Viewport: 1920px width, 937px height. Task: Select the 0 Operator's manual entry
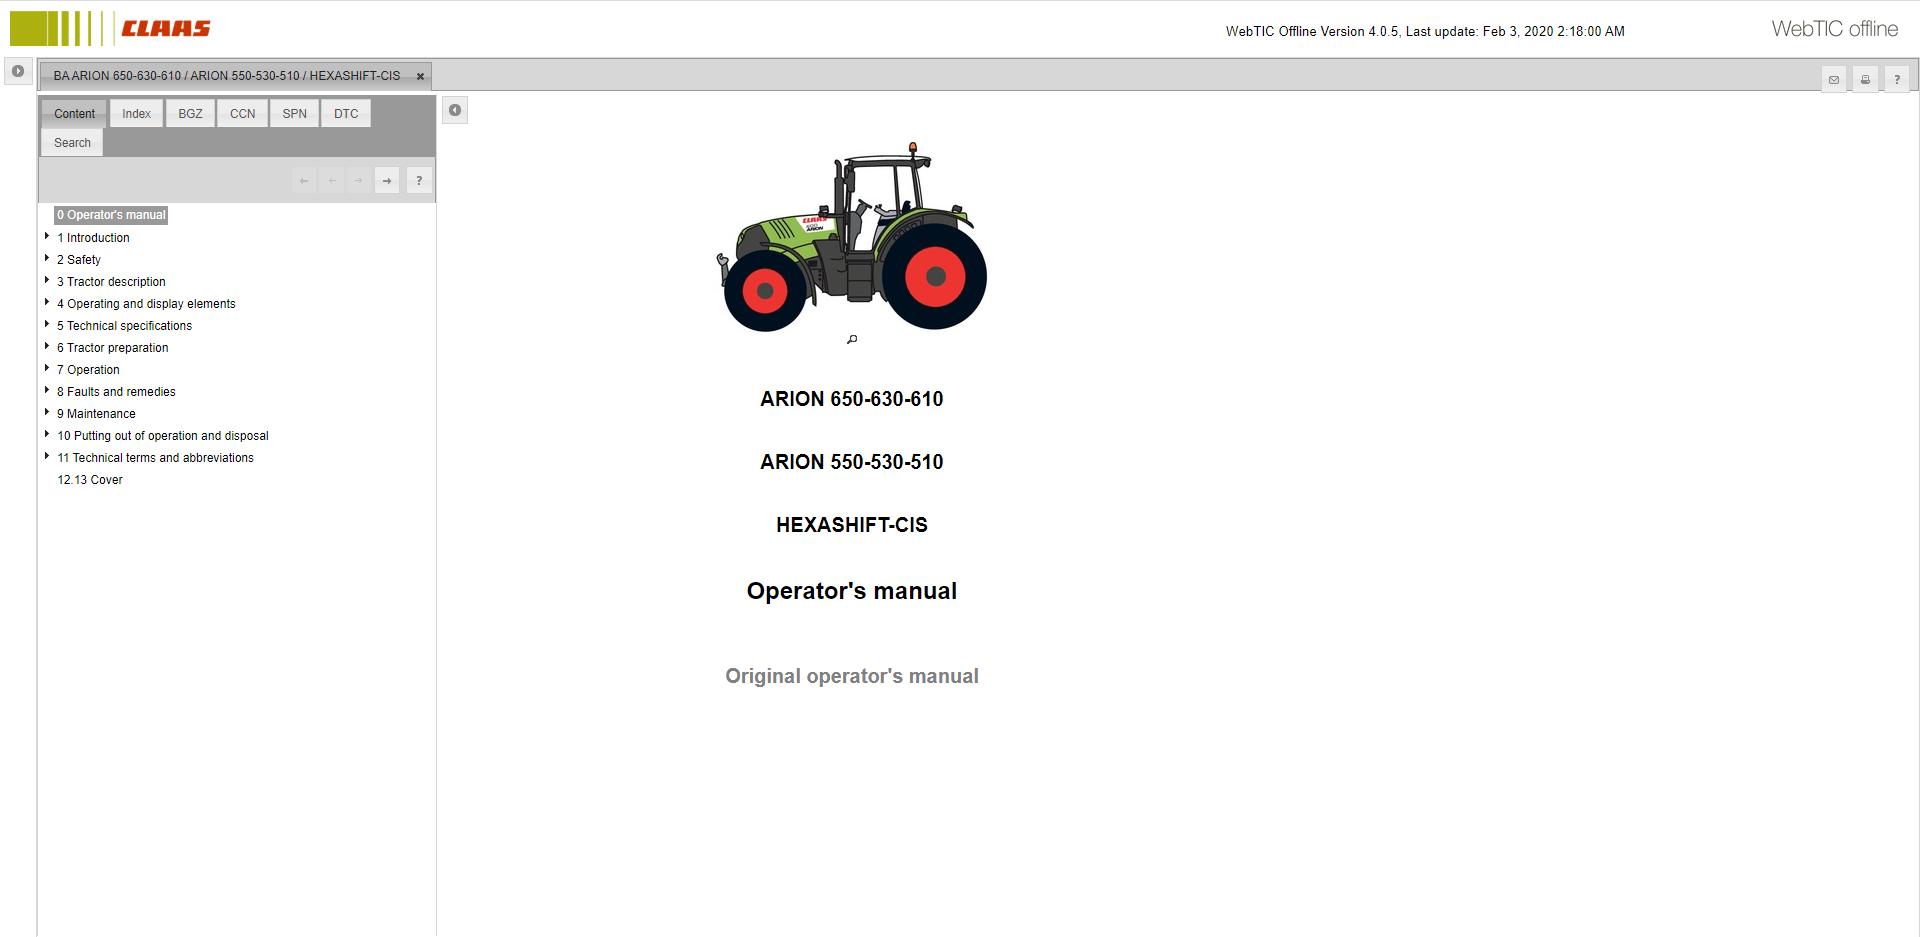pos(111,215)
